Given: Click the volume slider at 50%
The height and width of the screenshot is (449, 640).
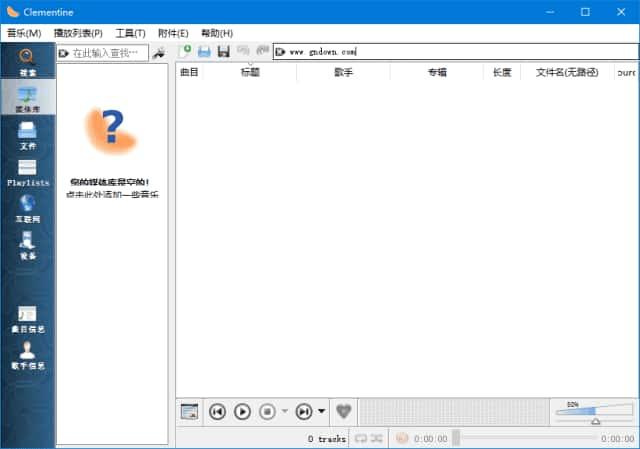Looking at the screenshot, I should [x=595, y=414].
